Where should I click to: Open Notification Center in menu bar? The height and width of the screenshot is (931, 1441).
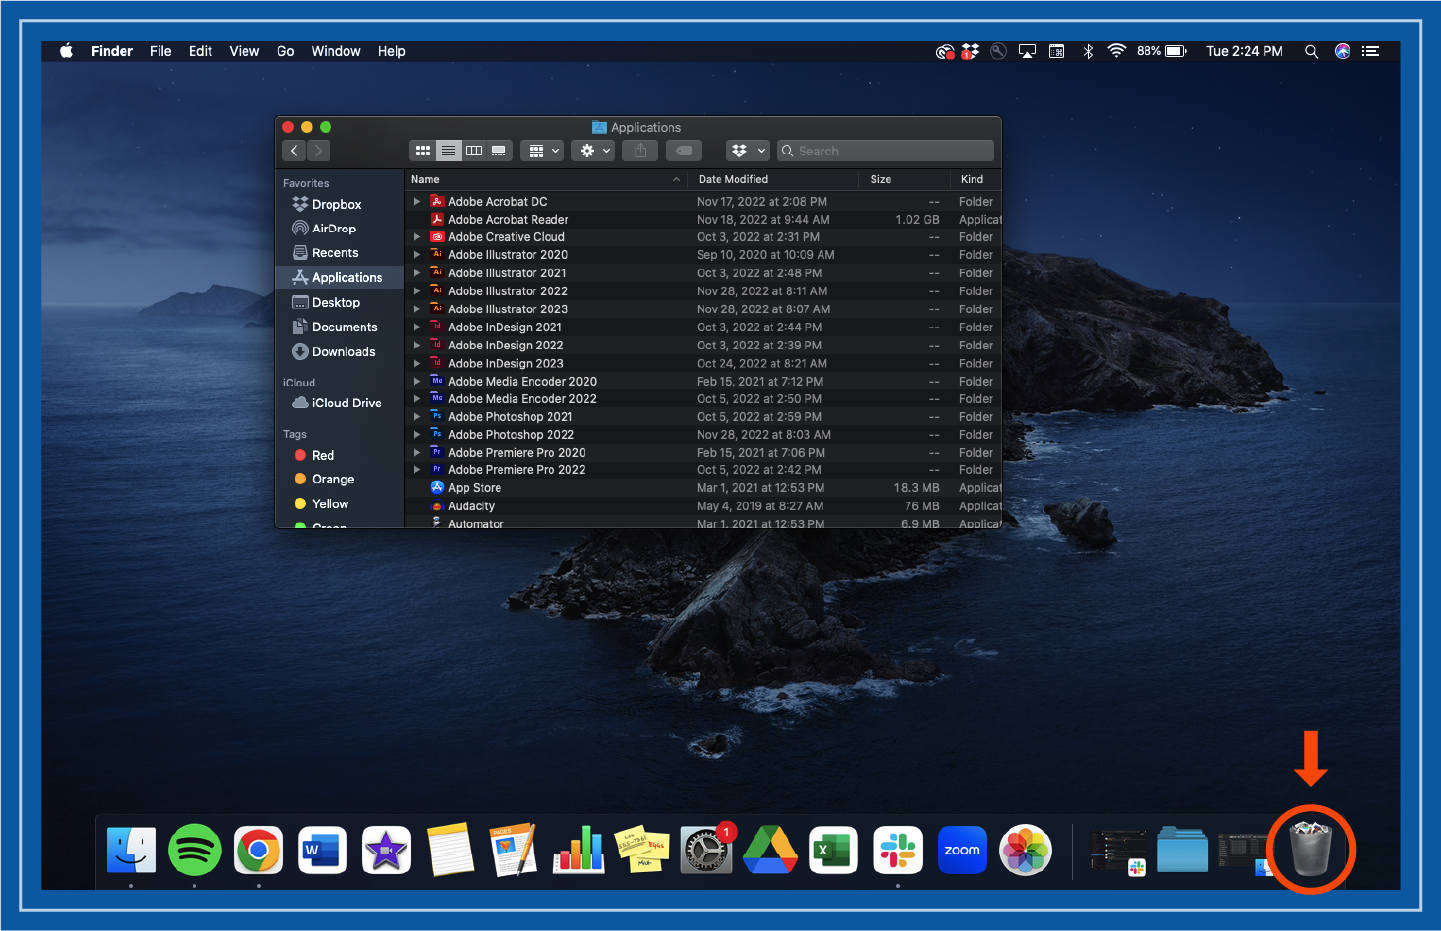pyautogui.click(x=1370, y=51)
